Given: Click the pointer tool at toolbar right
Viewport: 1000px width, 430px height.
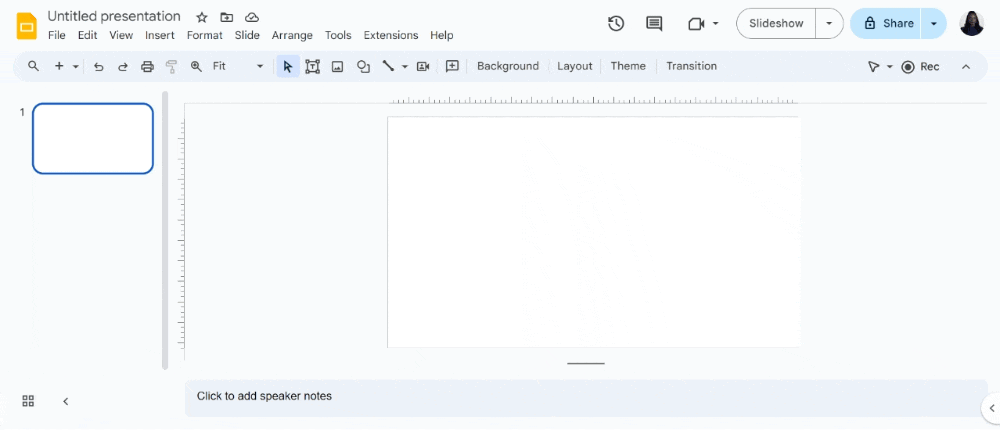Looking at the screenshot, I should click(x=873, y=66).
